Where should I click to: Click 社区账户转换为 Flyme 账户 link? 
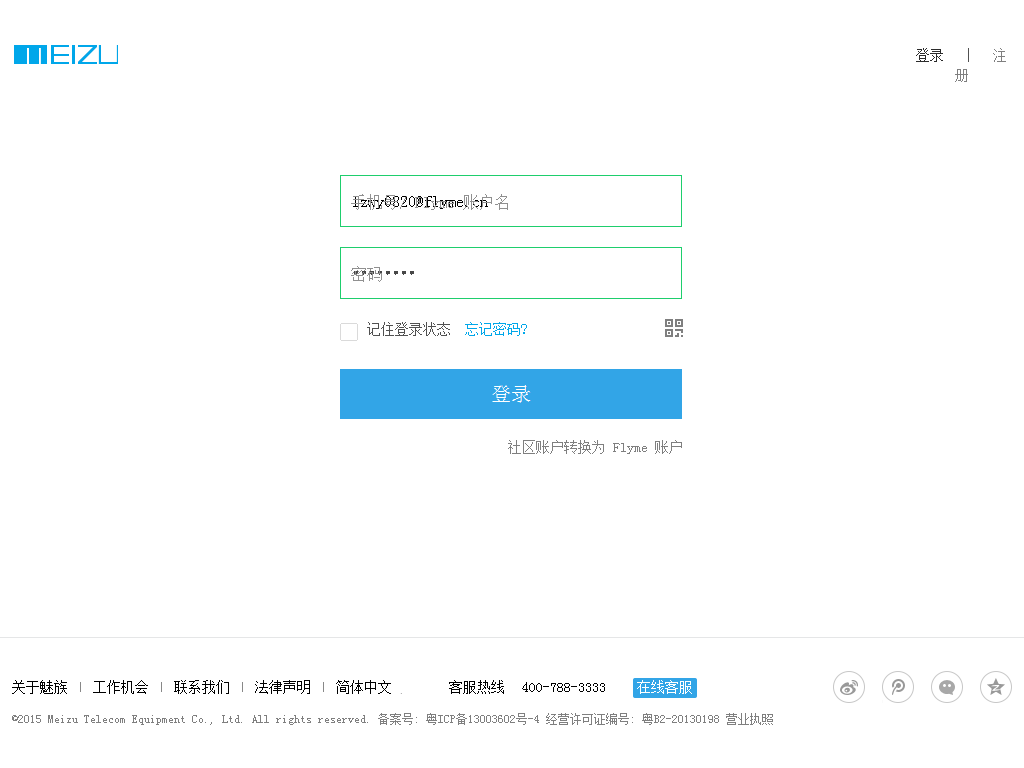[595, 447]
